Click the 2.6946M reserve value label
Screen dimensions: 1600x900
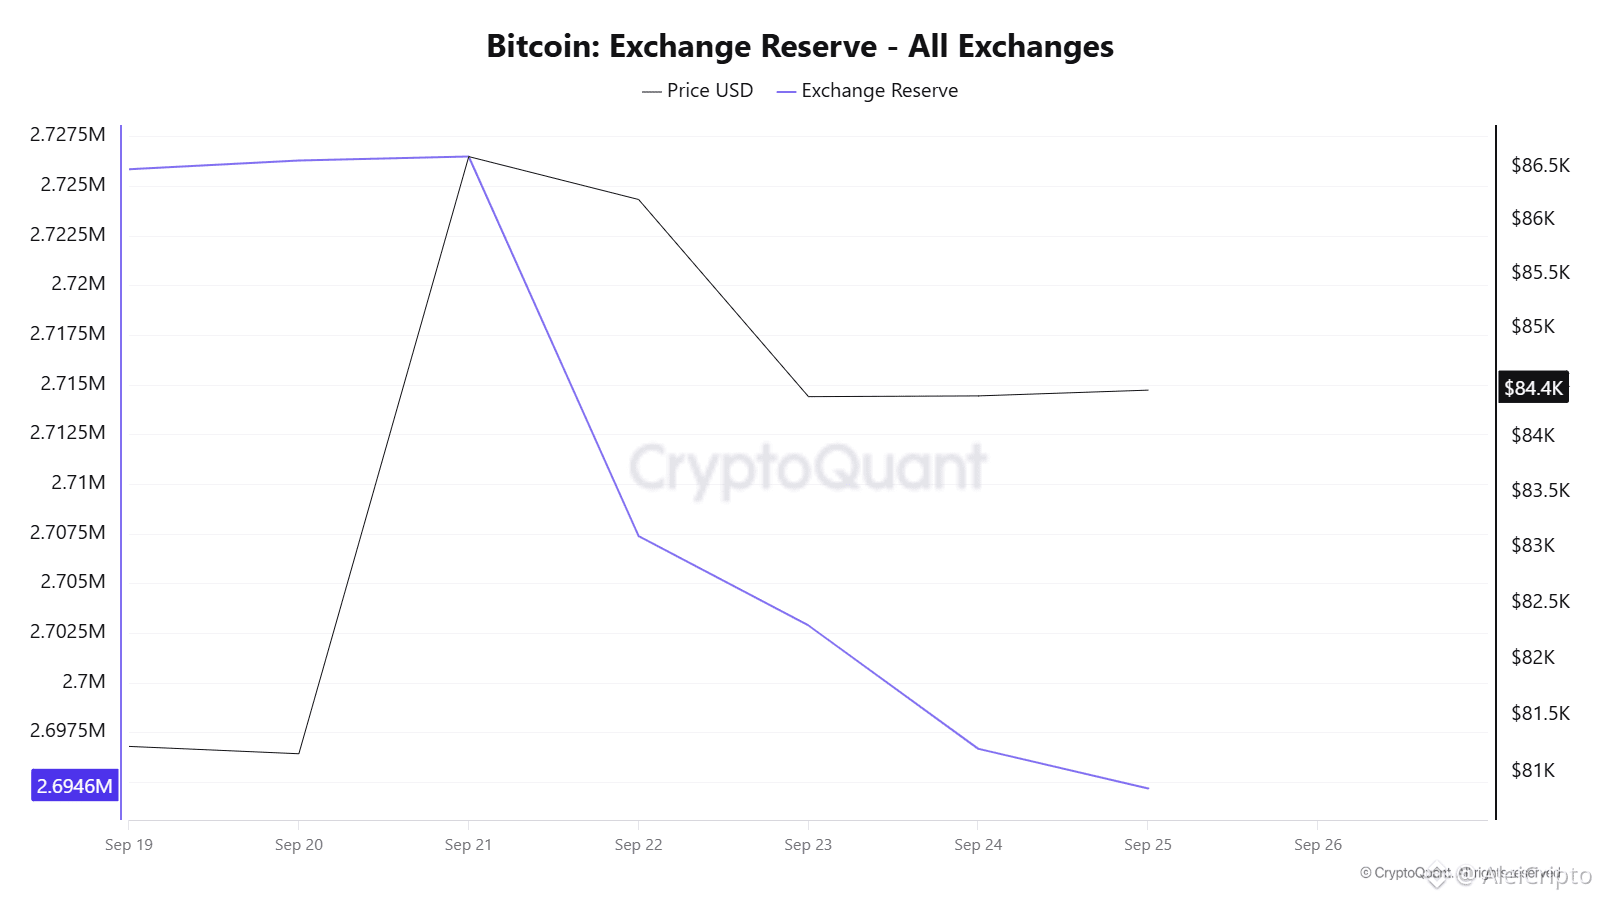[75, 786]
